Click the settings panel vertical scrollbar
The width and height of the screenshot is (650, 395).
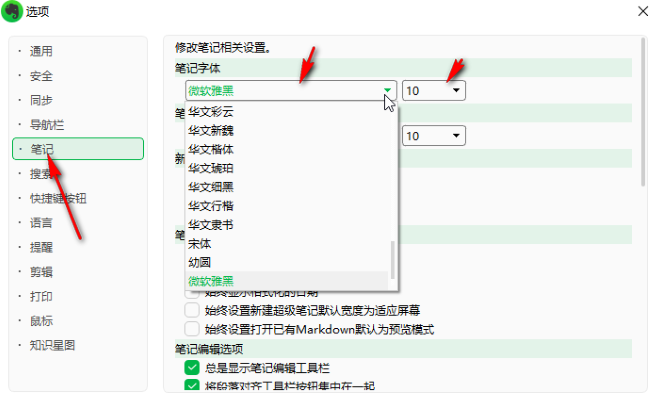coord(643,112)
